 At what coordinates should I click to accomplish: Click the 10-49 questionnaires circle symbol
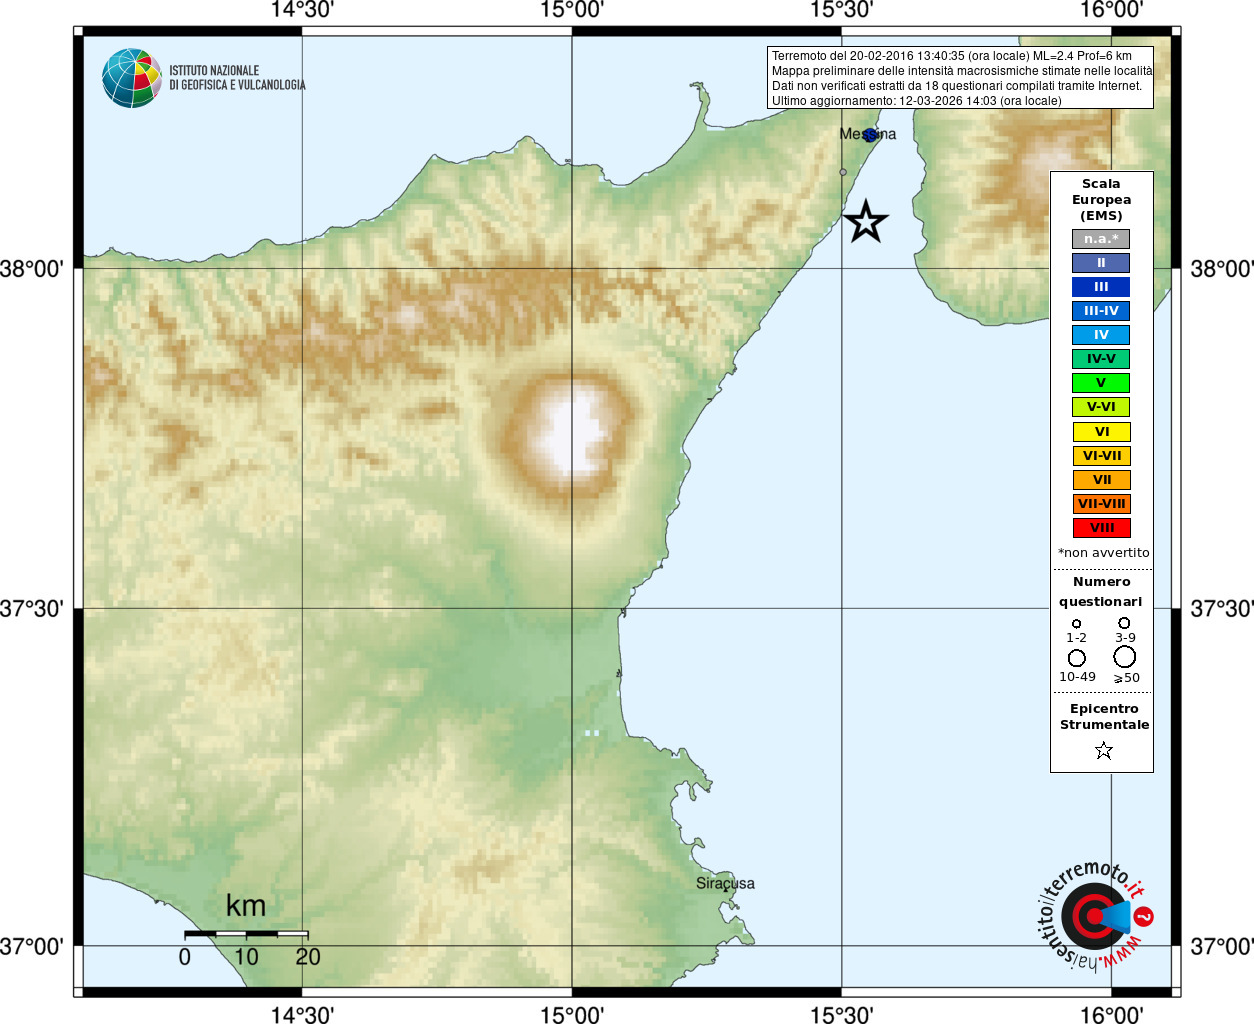click(1077, 658)
